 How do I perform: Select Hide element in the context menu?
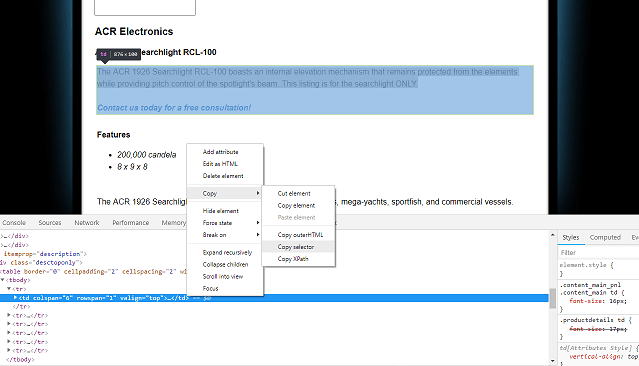click(x=220, y=211)
